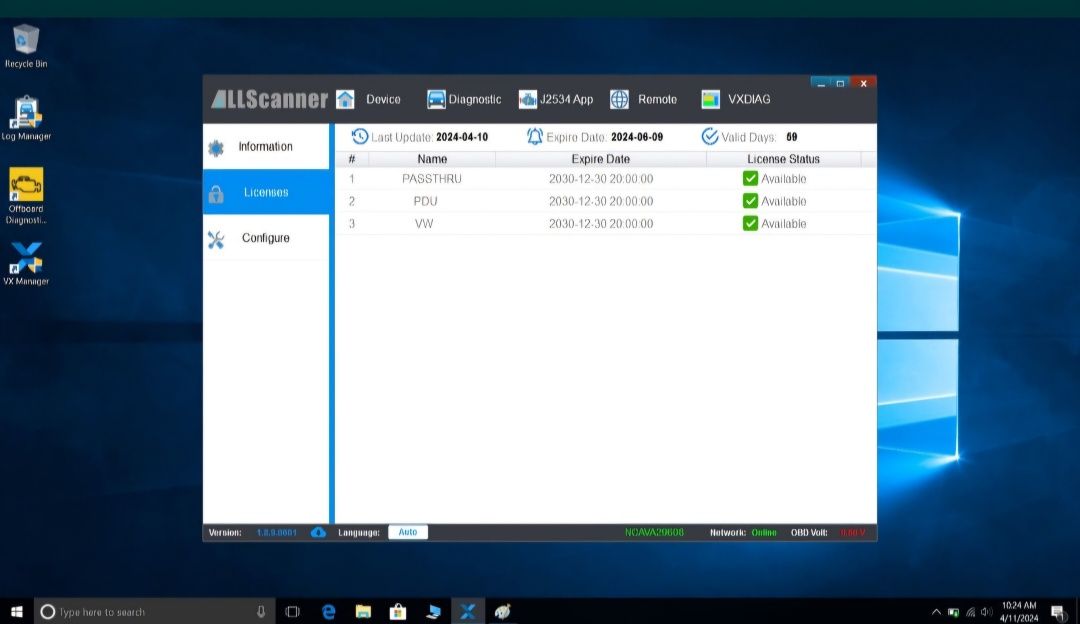Select the expire date 2024-06-09

coord(637,137)
